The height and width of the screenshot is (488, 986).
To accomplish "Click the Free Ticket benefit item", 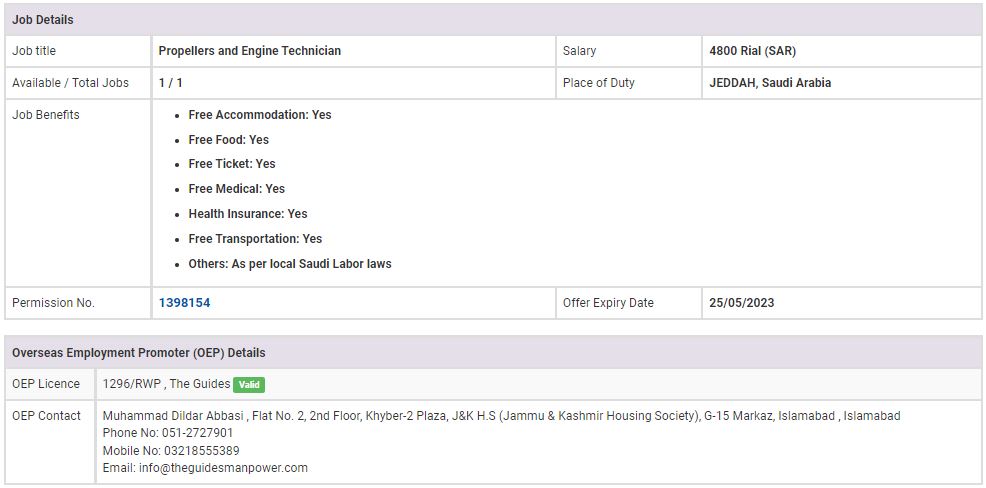I will tap(231, 164).
